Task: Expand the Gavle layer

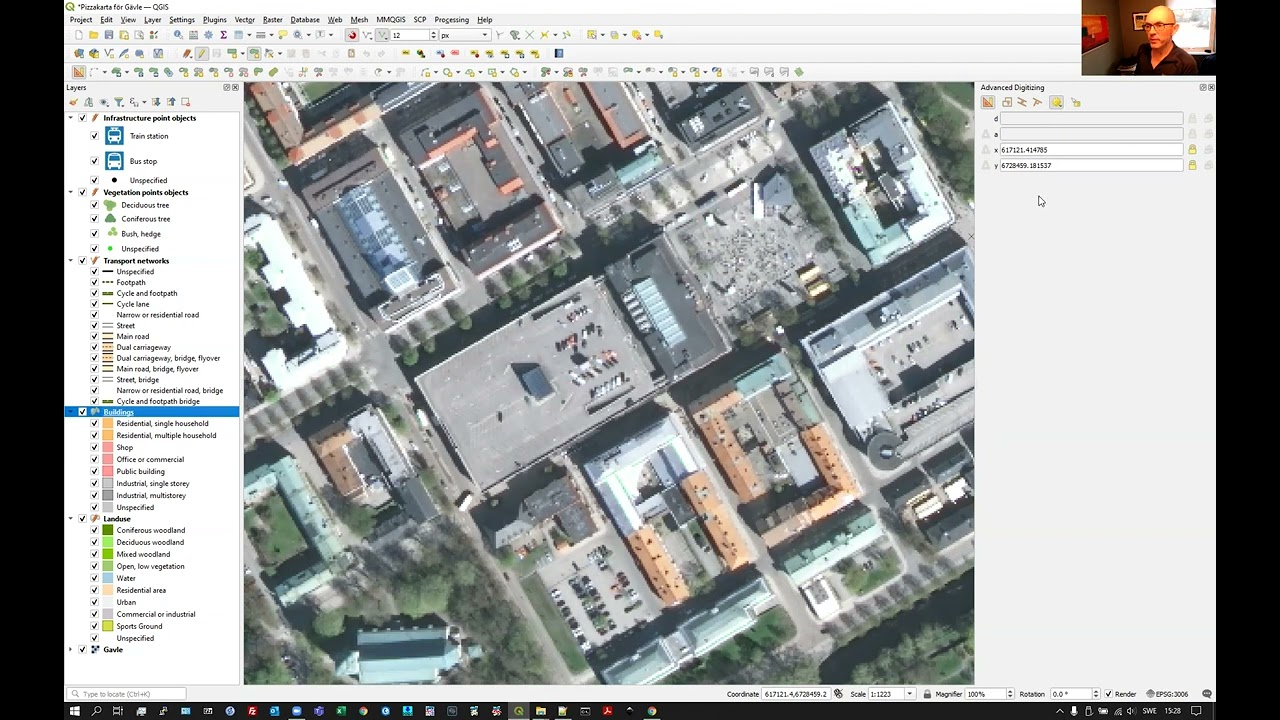Action: (x=71, y=650)
